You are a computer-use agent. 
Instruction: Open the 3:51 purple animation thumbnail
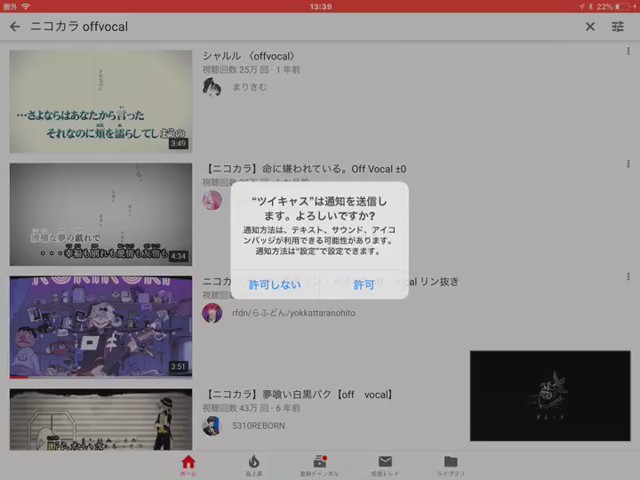101,327
